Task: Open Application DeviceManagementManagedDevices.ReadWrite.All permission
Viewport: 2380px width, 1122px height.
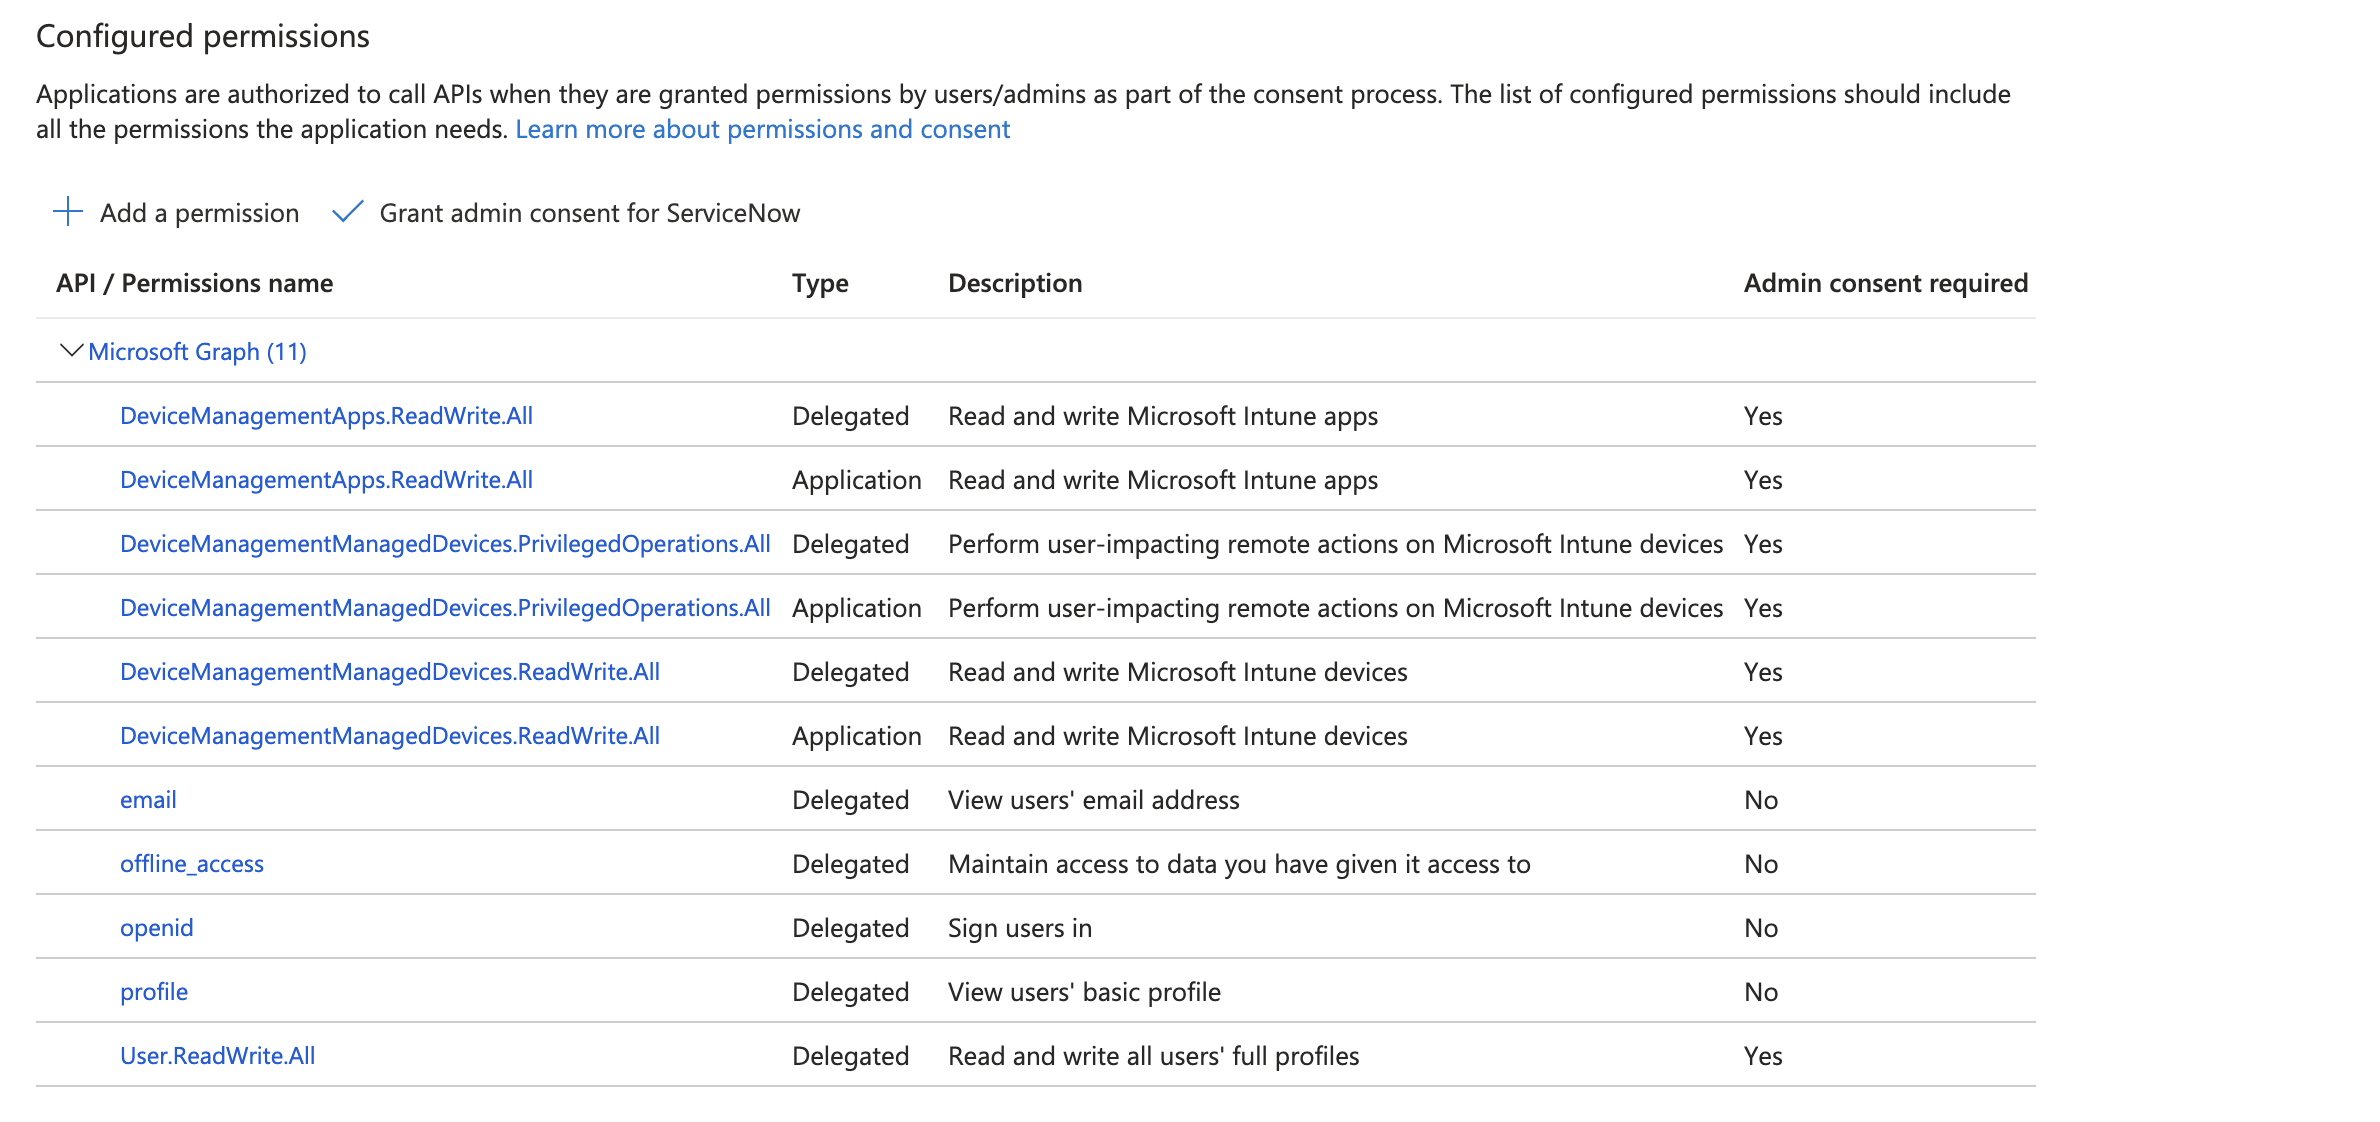Action: pos(390,736)
